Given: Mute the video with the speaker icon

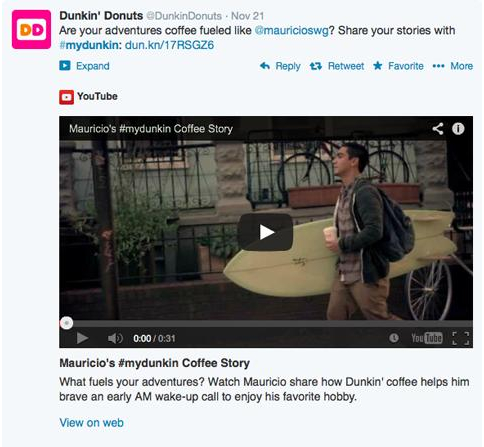Looking at the screenshot, I should point(115,338).
